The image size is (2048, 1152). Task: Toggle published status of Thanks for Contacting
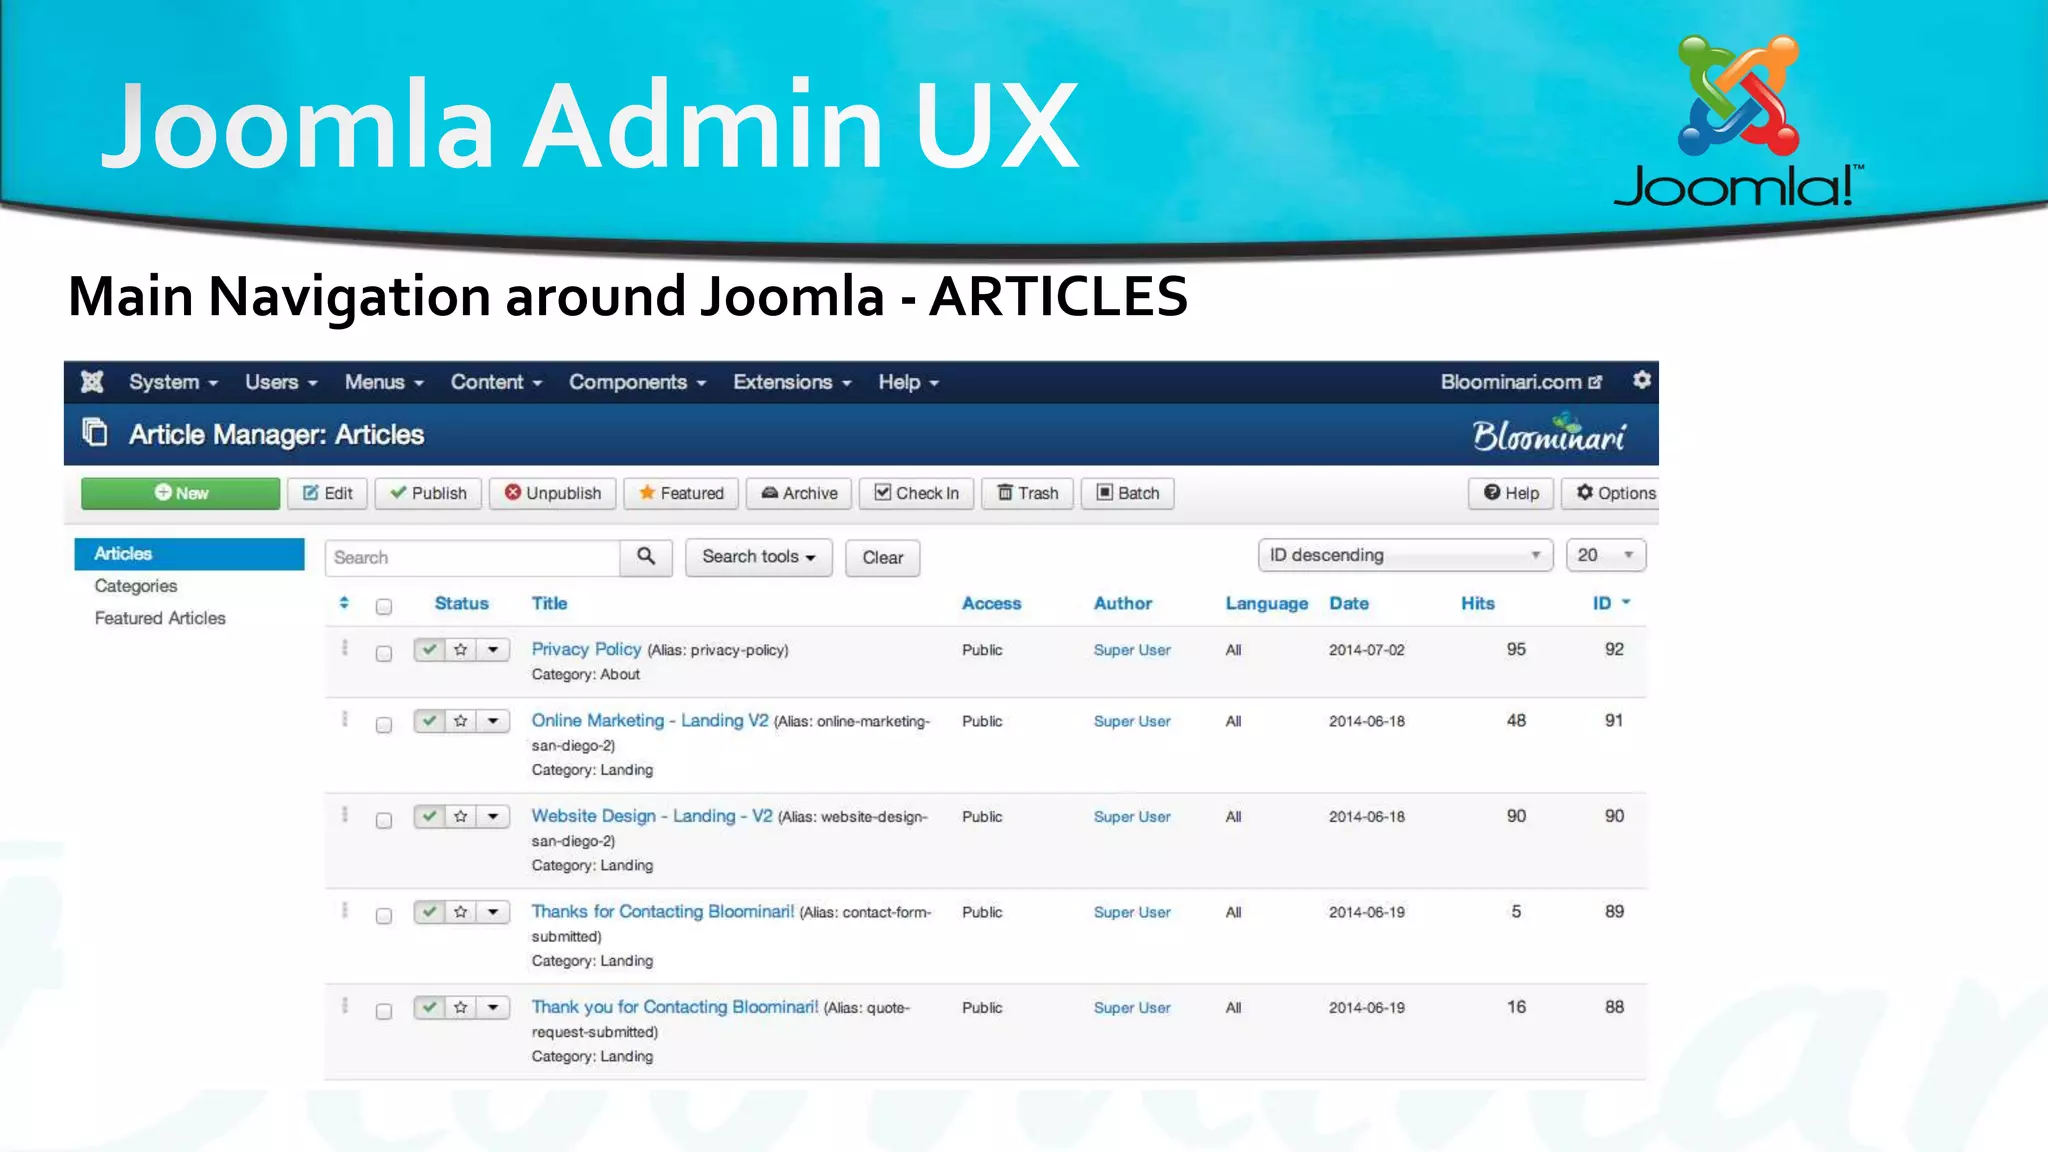429,912
